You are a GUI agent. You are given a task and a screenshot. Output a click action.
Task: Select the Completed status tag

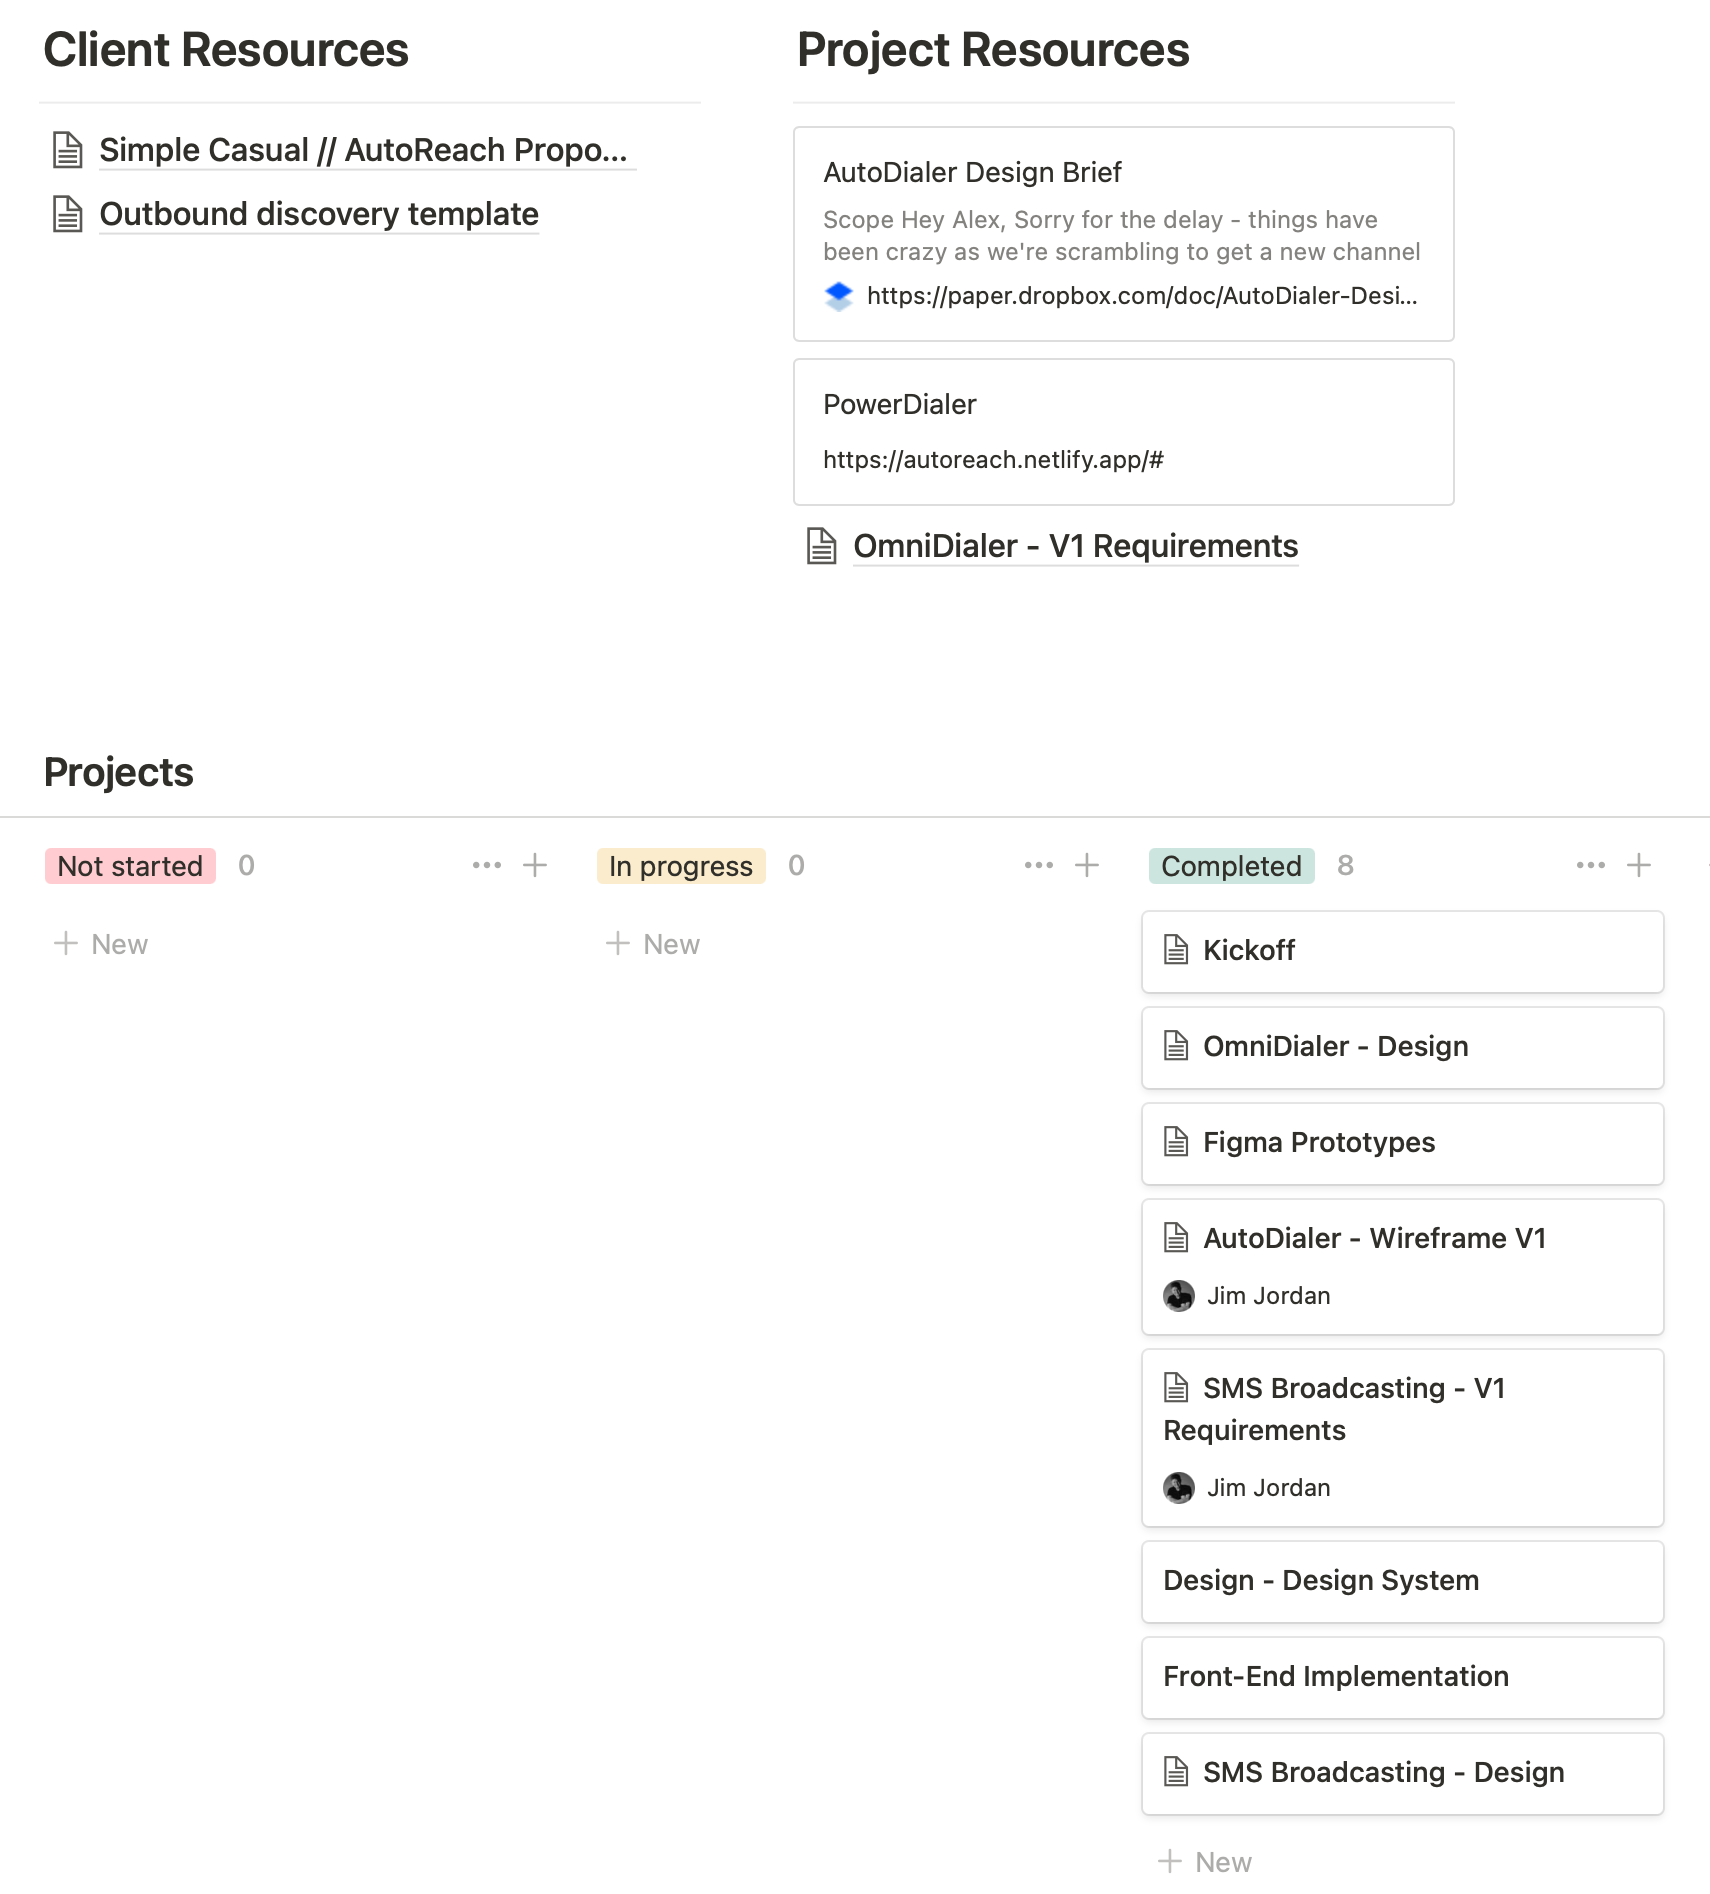pyautogui.click(x=1231, y=866)
